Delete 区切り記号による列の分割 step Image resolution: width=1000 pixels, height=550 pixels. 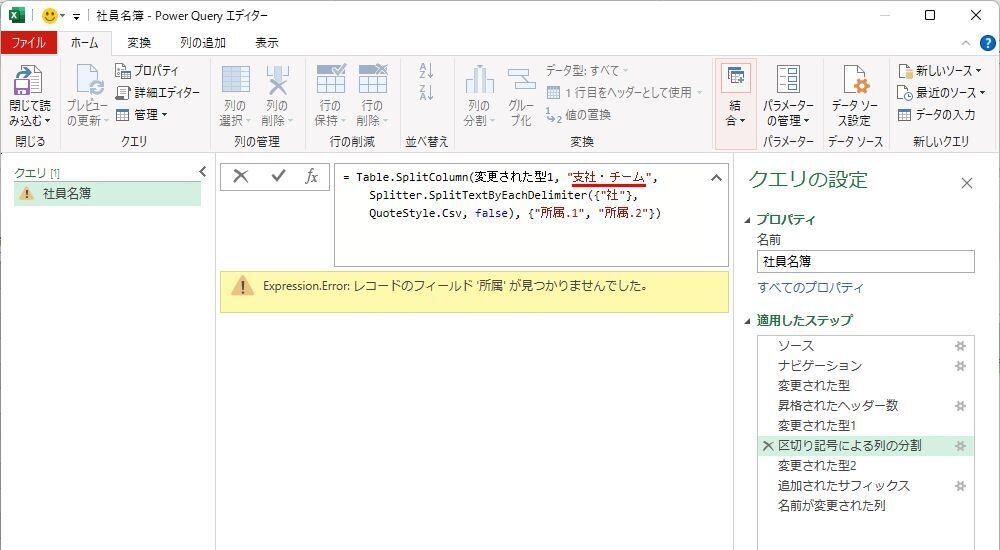coord(768,445)
